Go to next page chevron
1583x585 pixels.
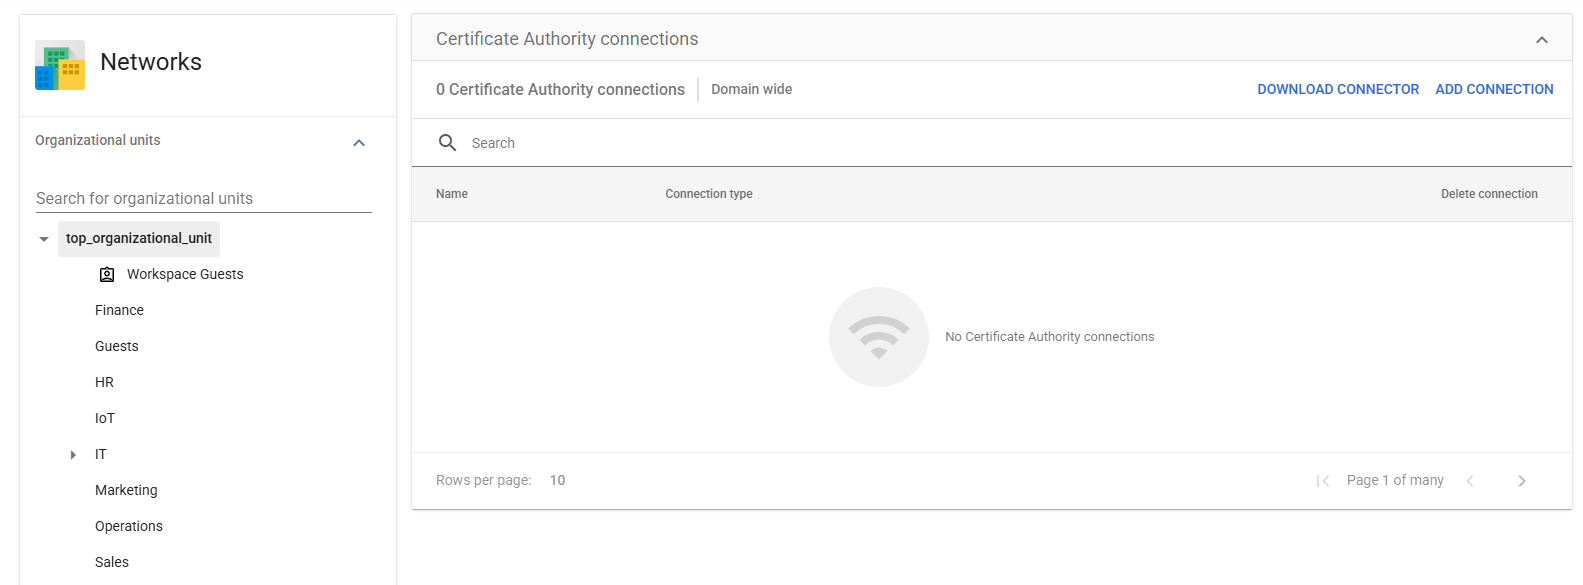1522,481
